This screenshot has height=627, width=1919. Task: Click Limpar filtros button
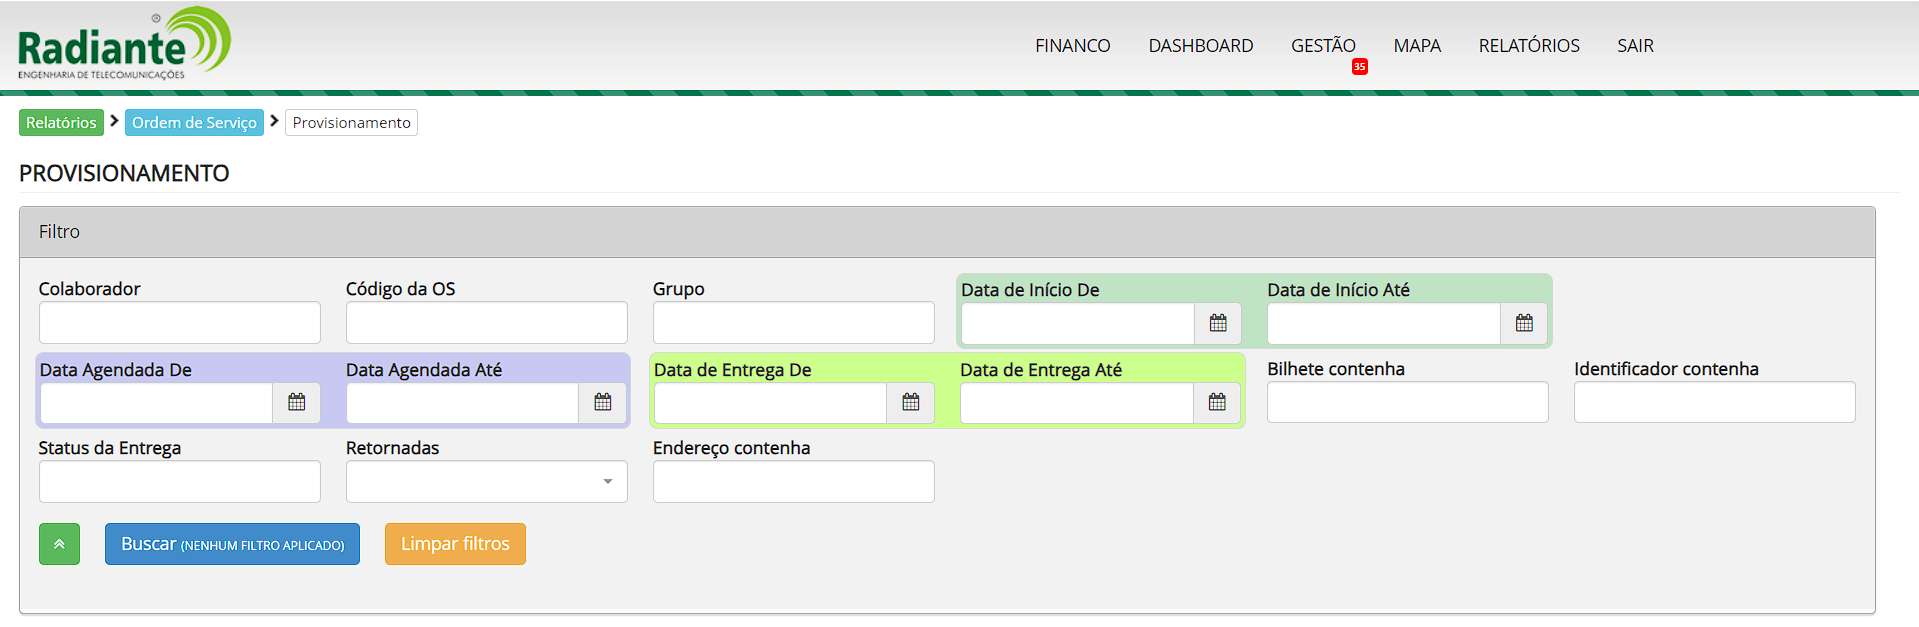pyautogui.click(x=455, y=544)
